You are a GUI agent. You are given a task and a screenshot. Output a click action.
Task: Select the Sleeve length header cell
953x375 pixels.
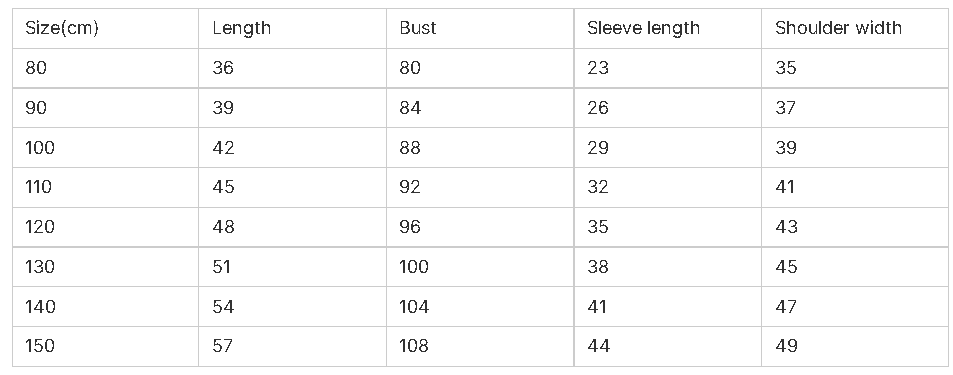[668, 29]
